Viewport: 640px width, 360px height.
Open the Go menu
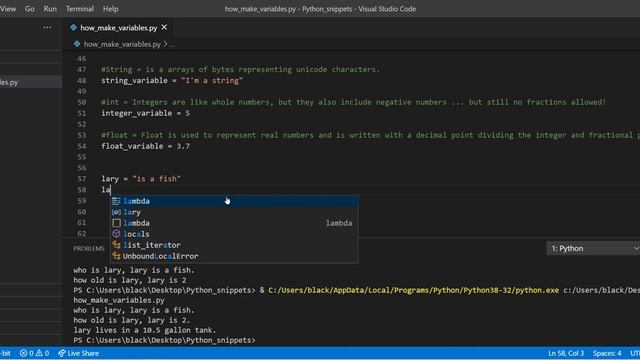pyautogui.click(x=29, y=9)
